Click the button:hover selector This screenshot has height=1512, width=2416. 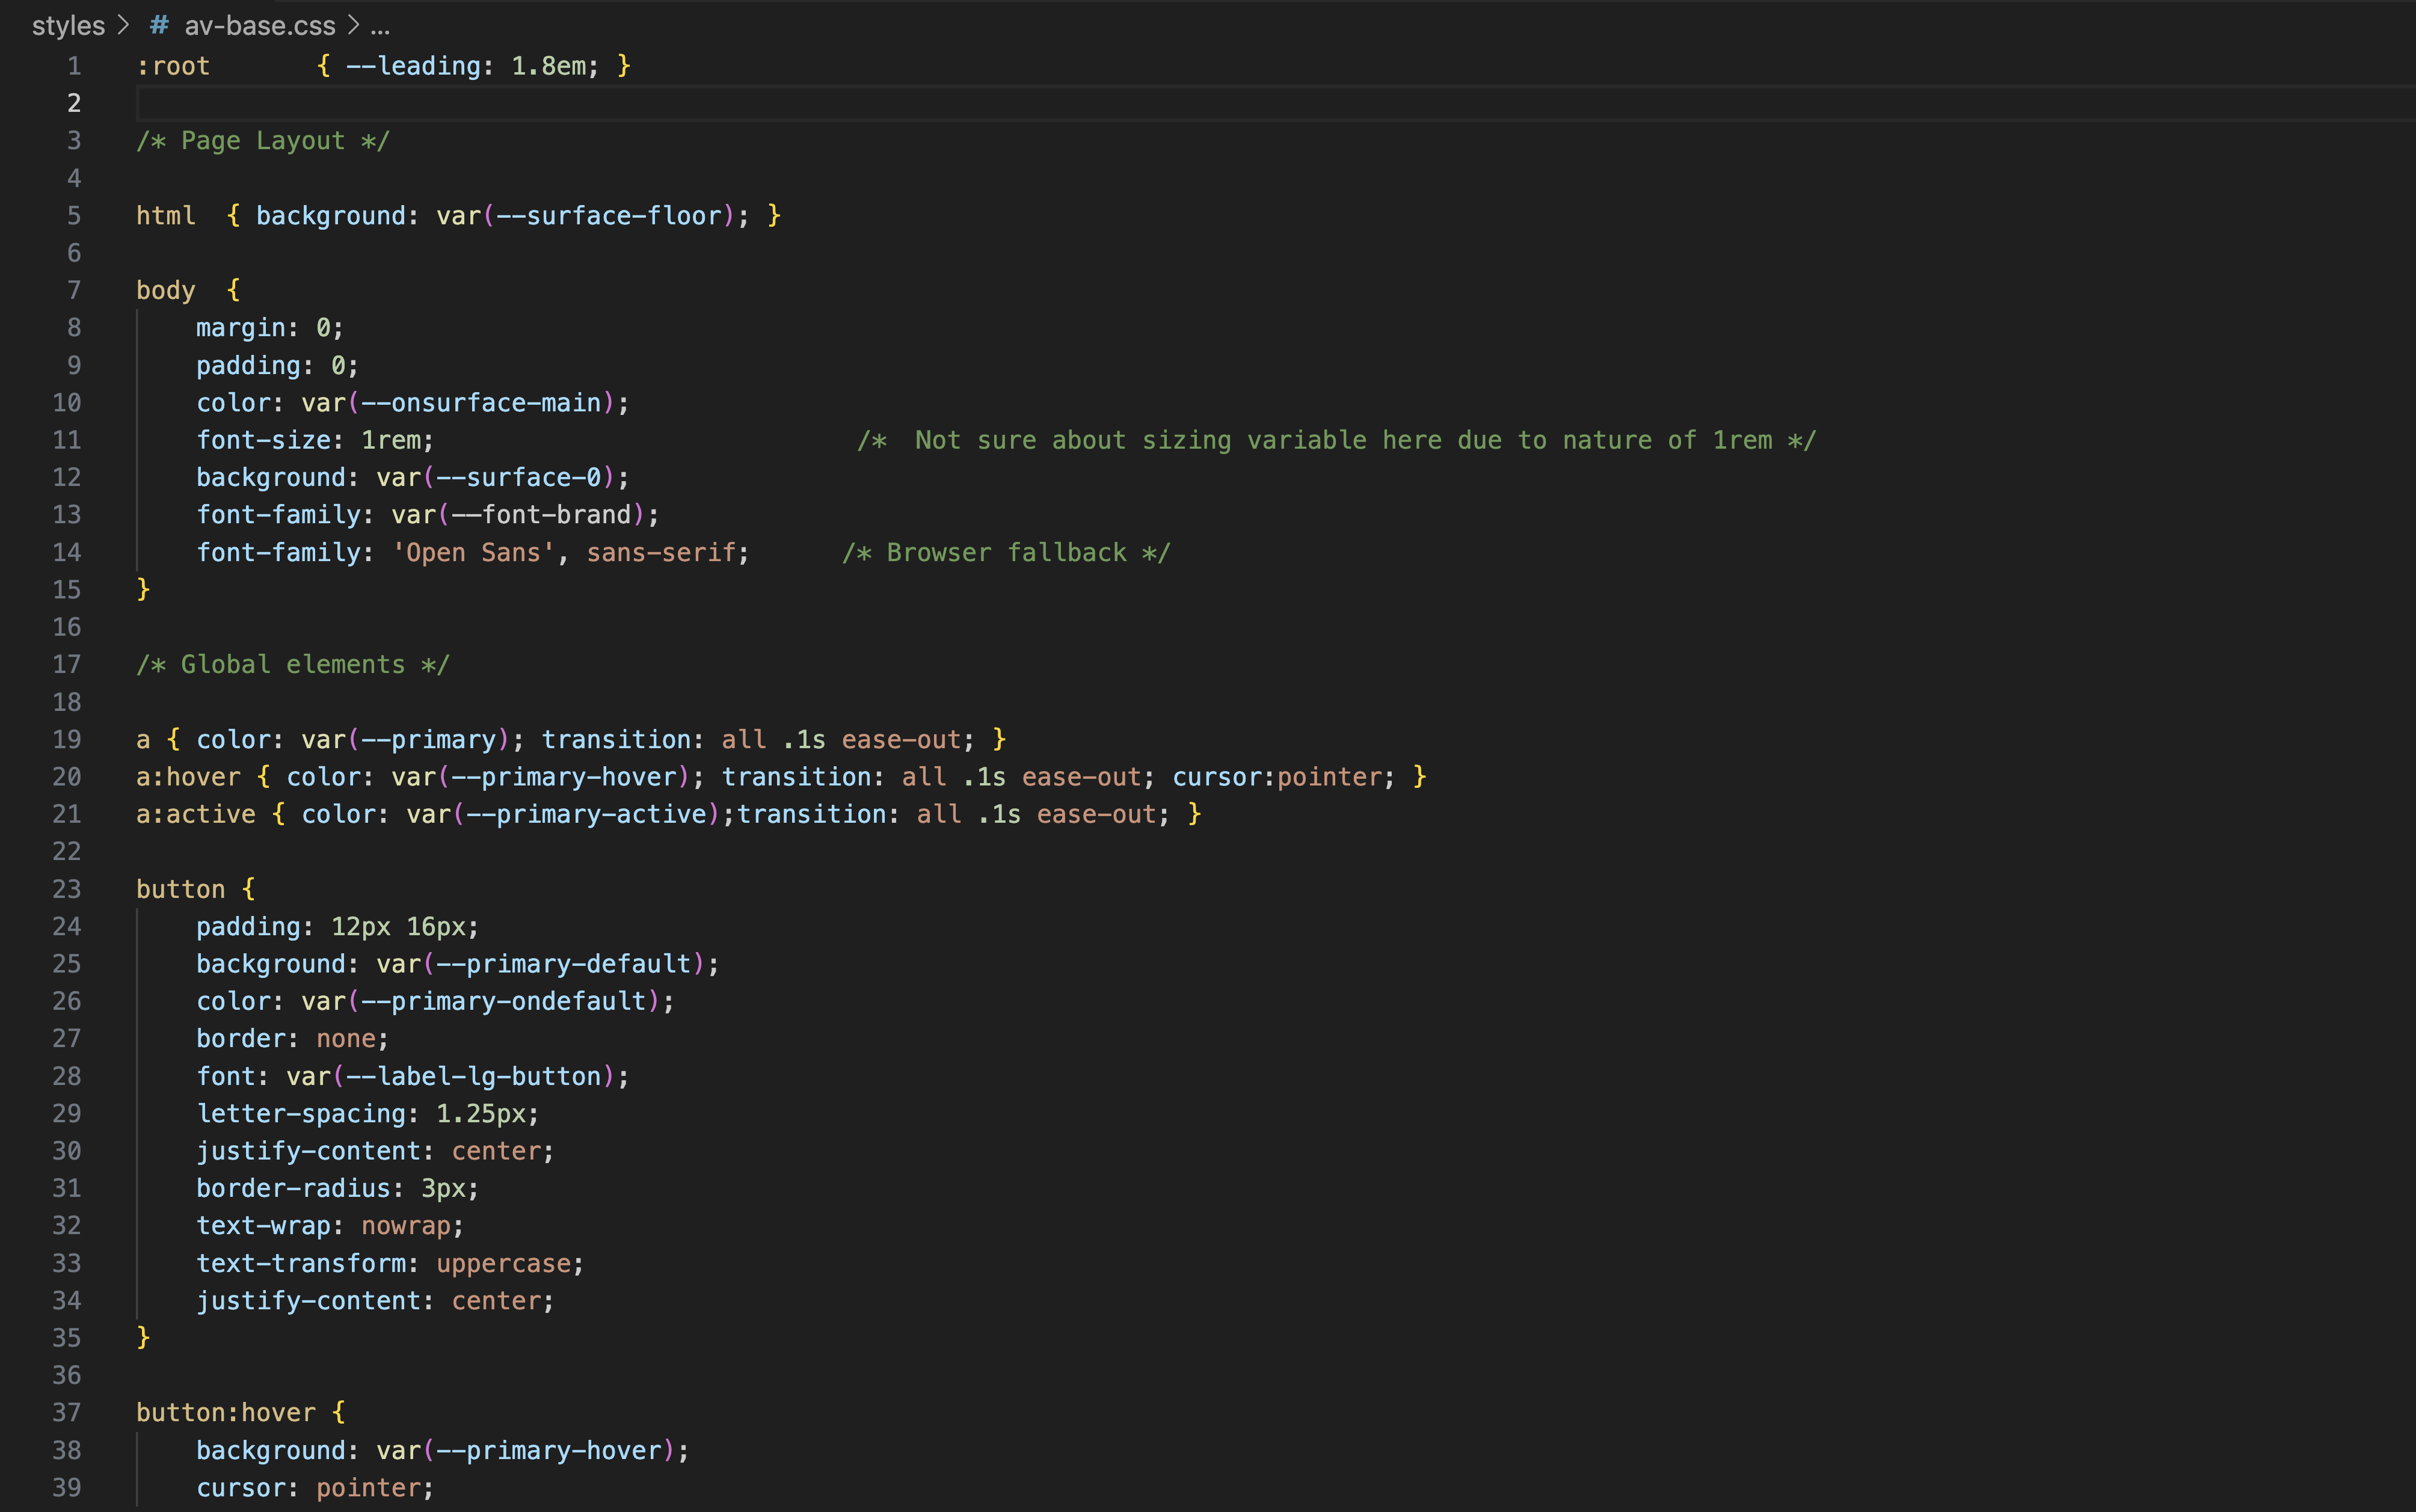[226, 1413]
